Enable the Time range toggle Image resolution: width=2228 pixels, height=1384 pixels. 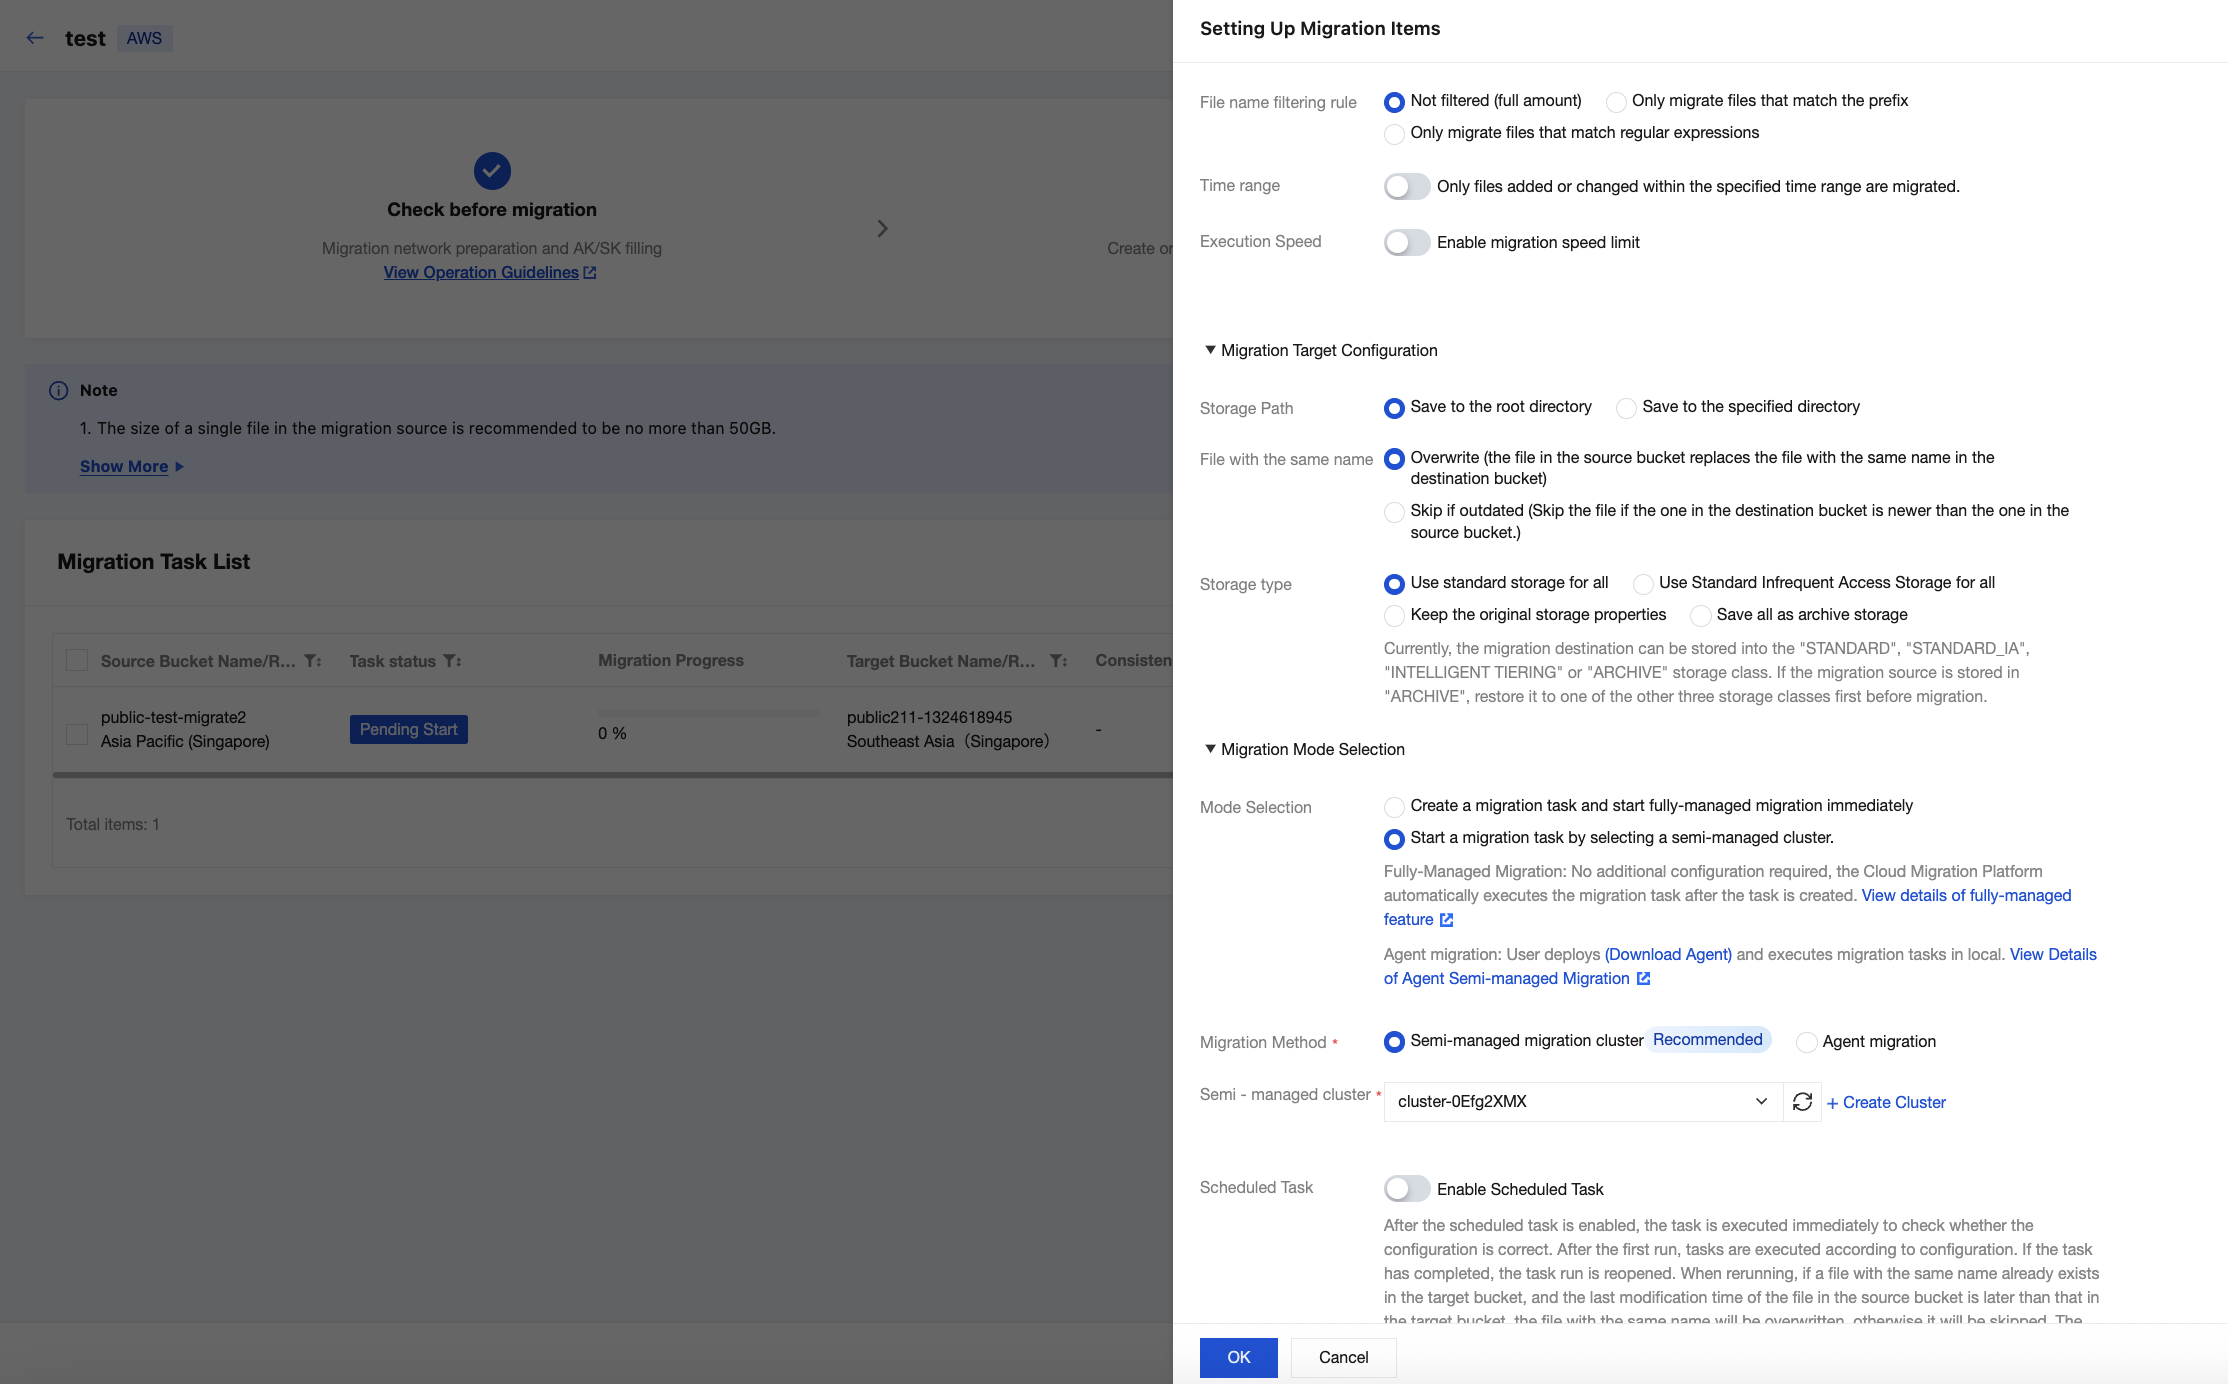[x=1406, y=187]
